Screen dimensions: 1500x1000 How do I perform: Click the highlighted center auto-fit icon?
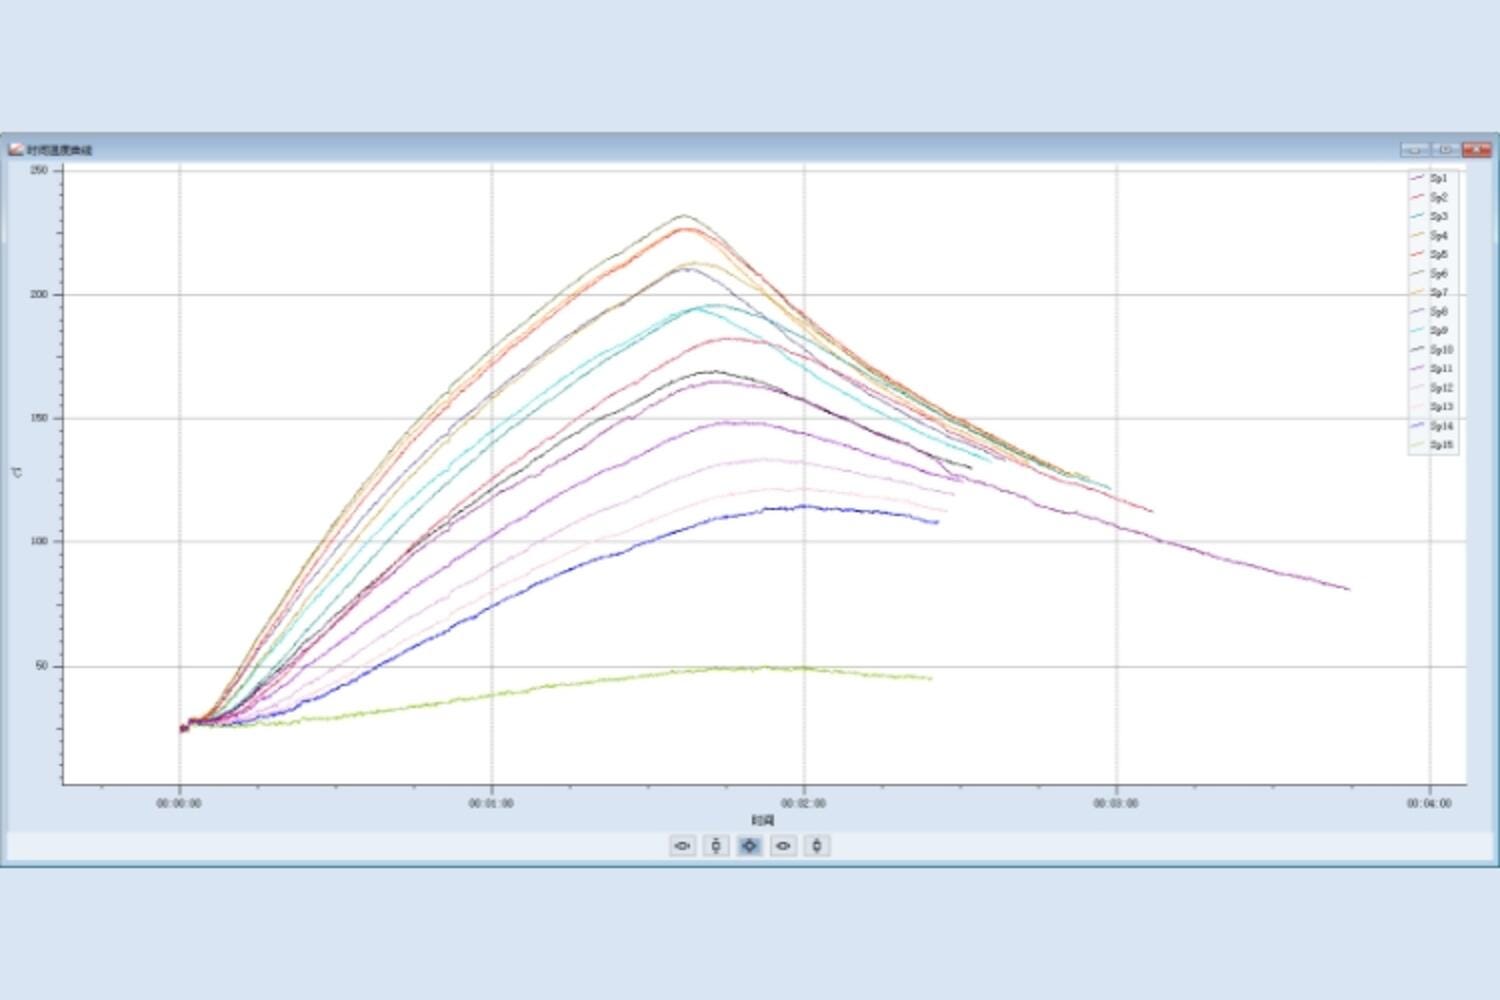[750, 846]
